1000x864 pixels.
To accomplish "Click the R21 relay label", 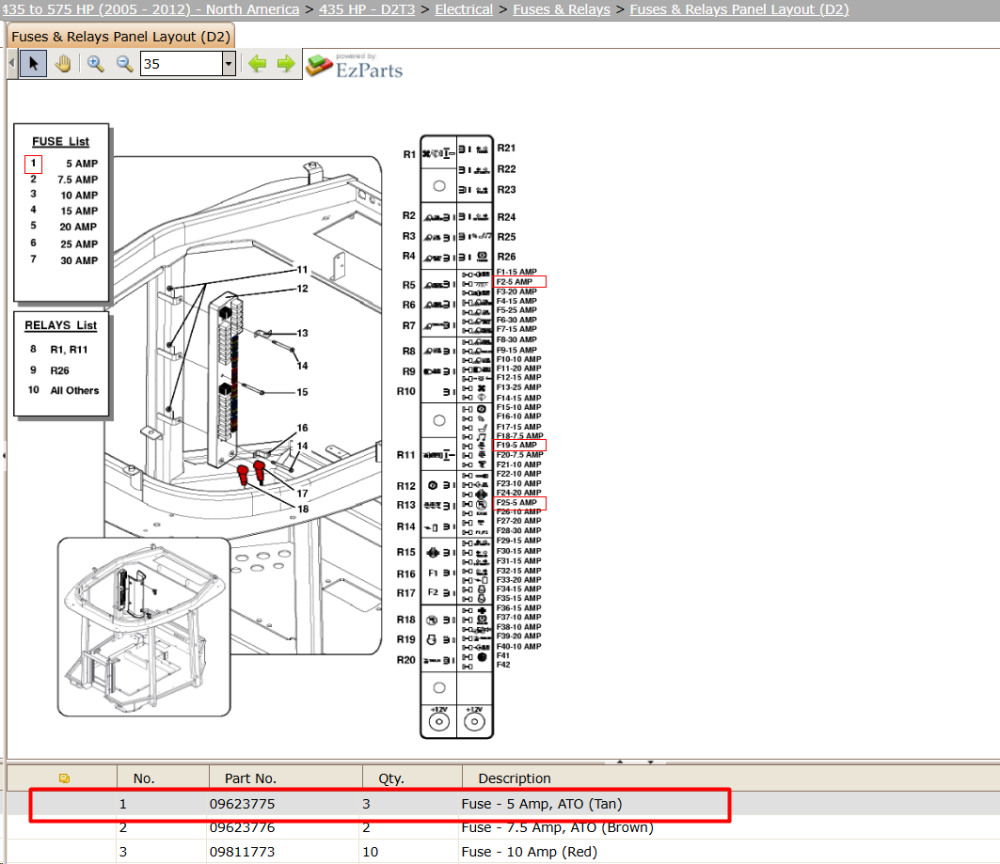I will 506,148.
